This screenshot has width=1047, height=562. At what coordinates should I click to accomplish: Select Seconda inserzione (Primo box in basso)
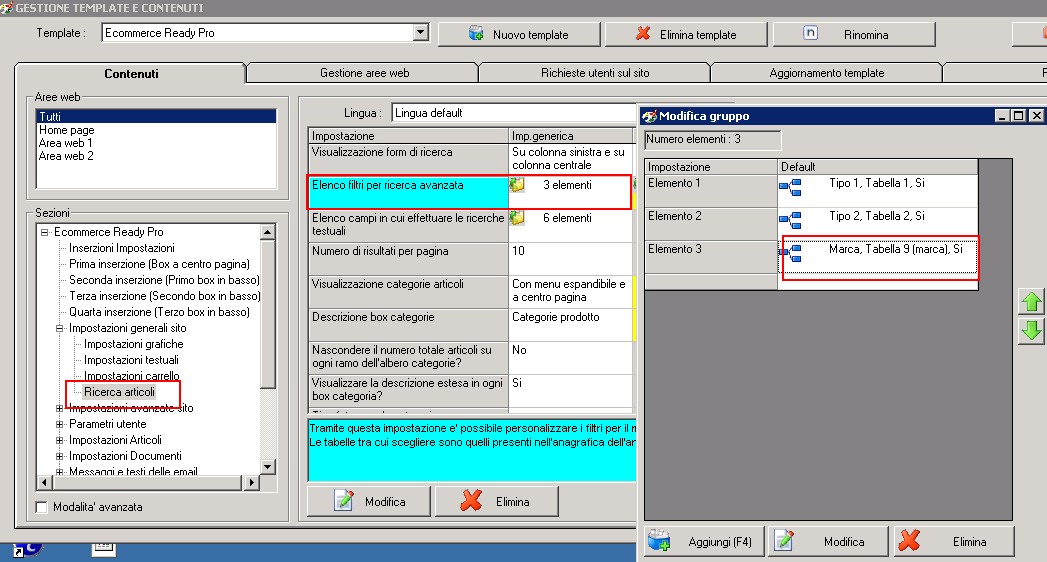[x=164, y=280]
